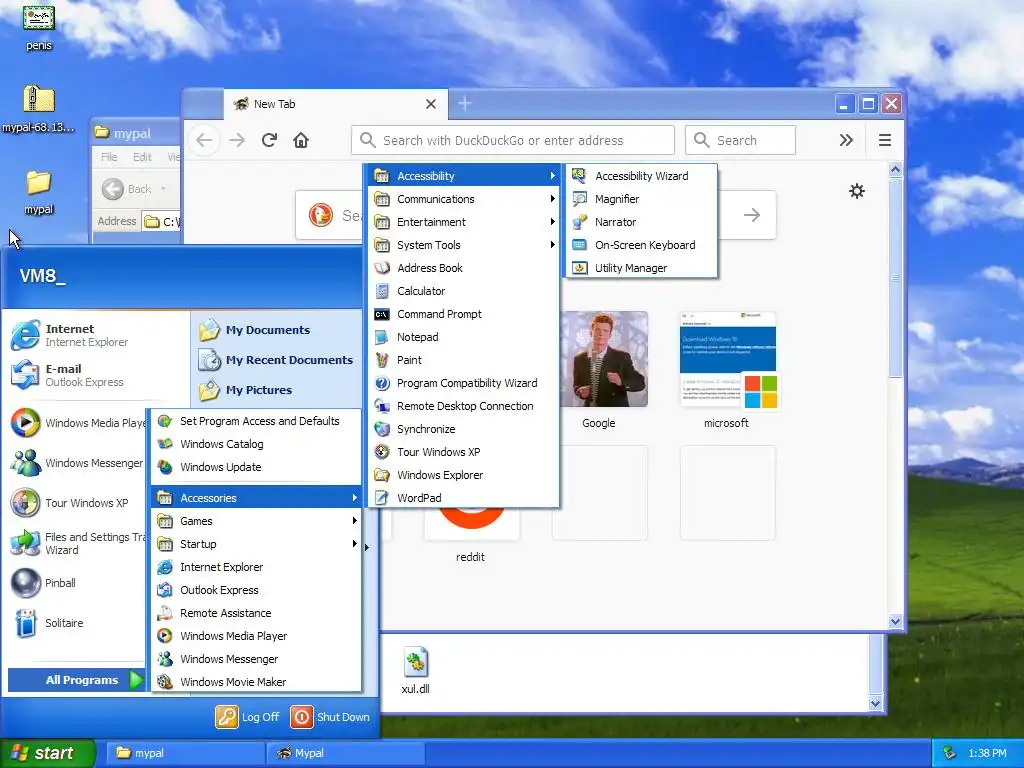Click the Windows start button
Image resolution: width=1024 pixels, height=768 pixels.
click(46, 753)
